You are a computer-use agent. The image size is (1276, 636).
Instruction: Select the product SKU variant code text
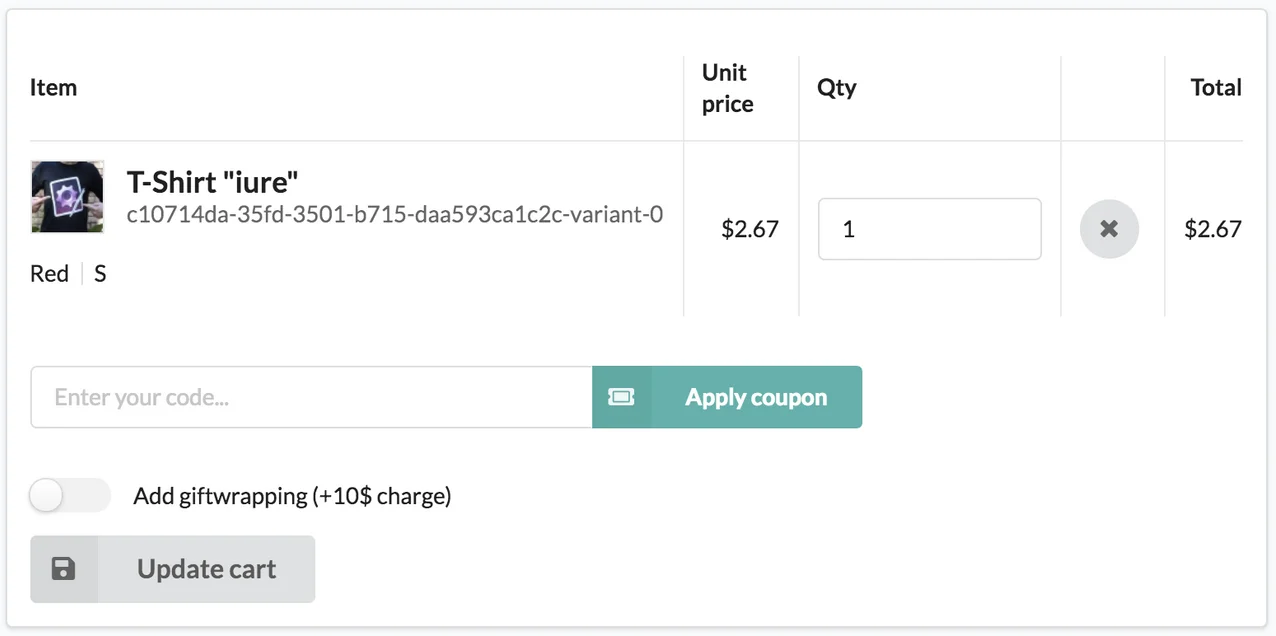(395, 214)
